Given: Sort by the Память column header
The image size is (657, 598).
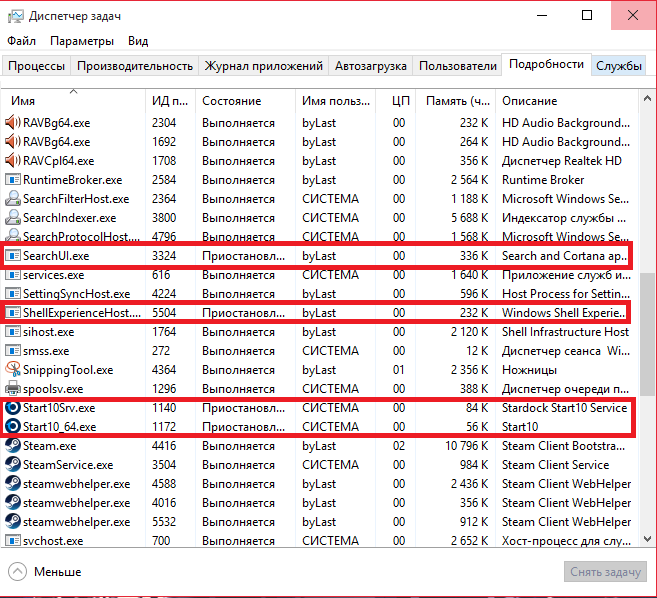Looking at the screenshot, I should (455, 101).
